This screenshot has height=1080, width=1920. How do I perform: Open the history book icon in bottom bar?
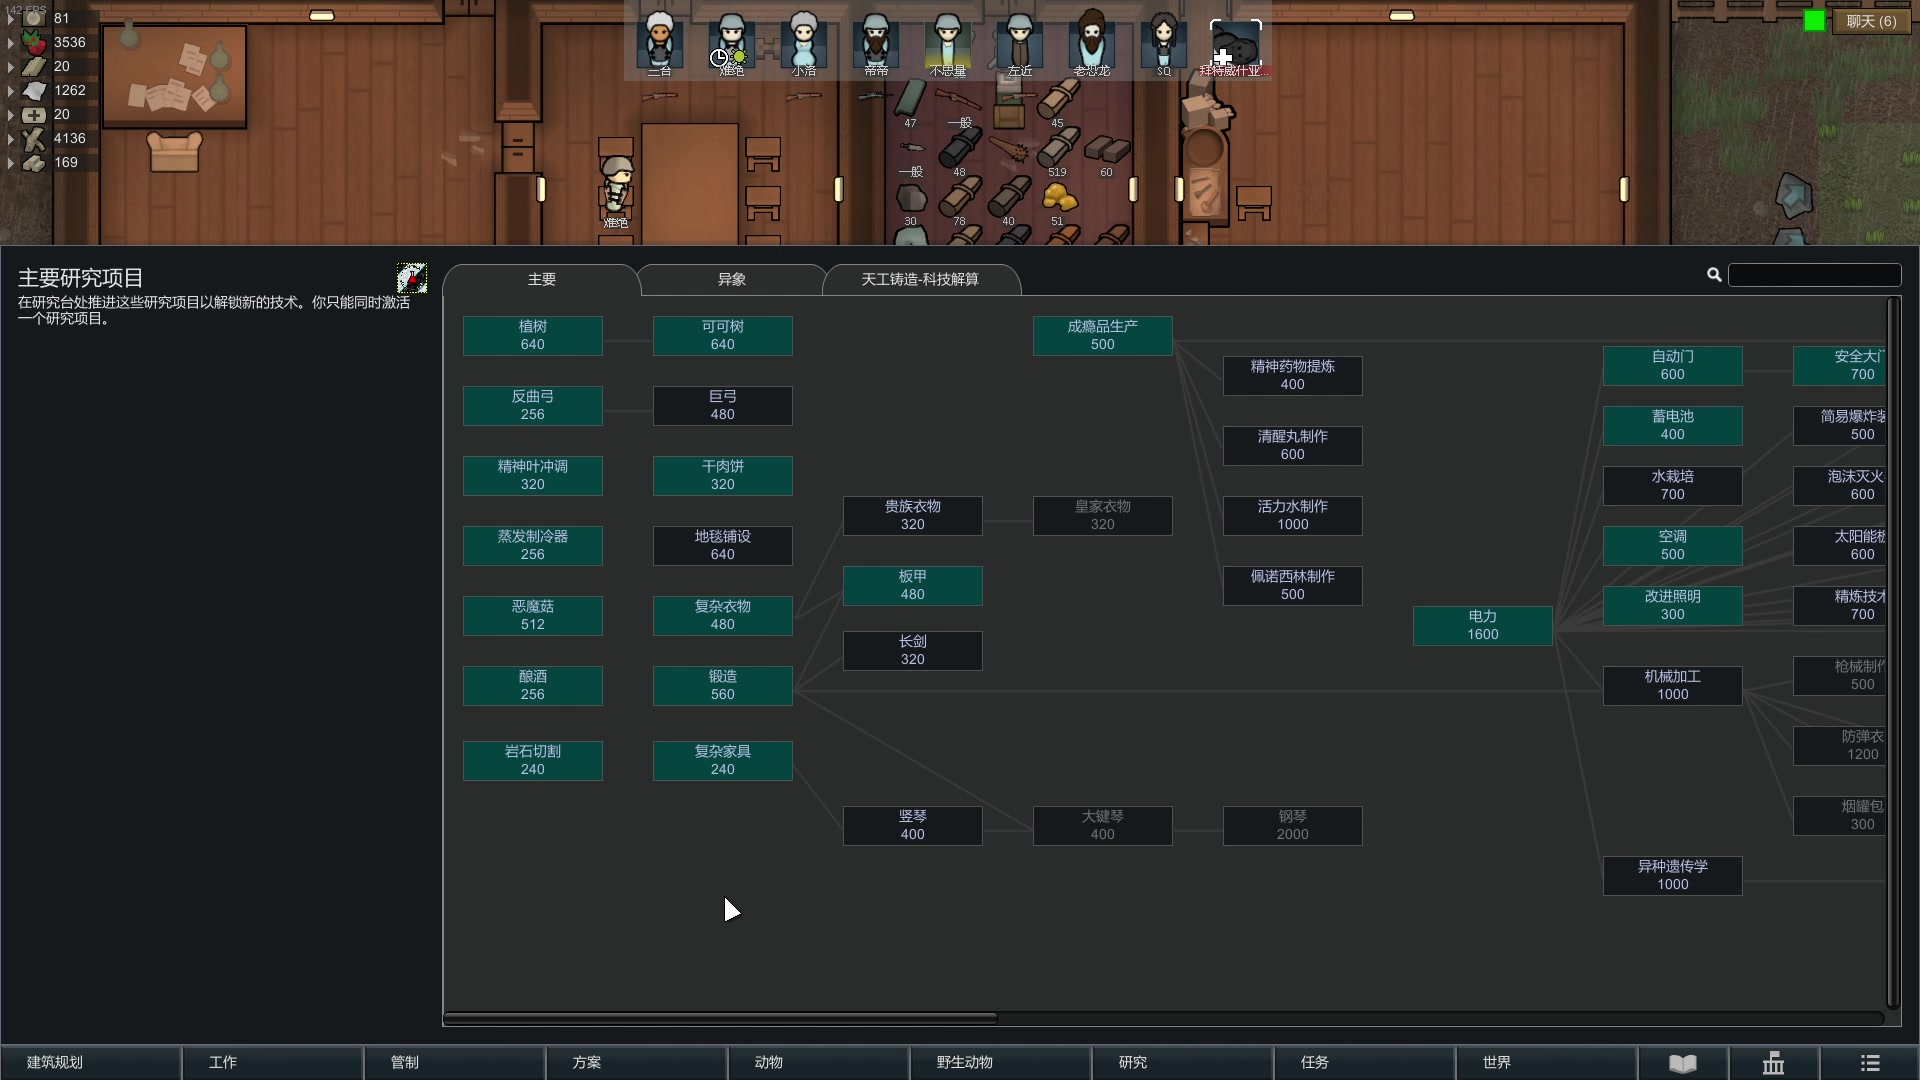click(1683, 1062)
